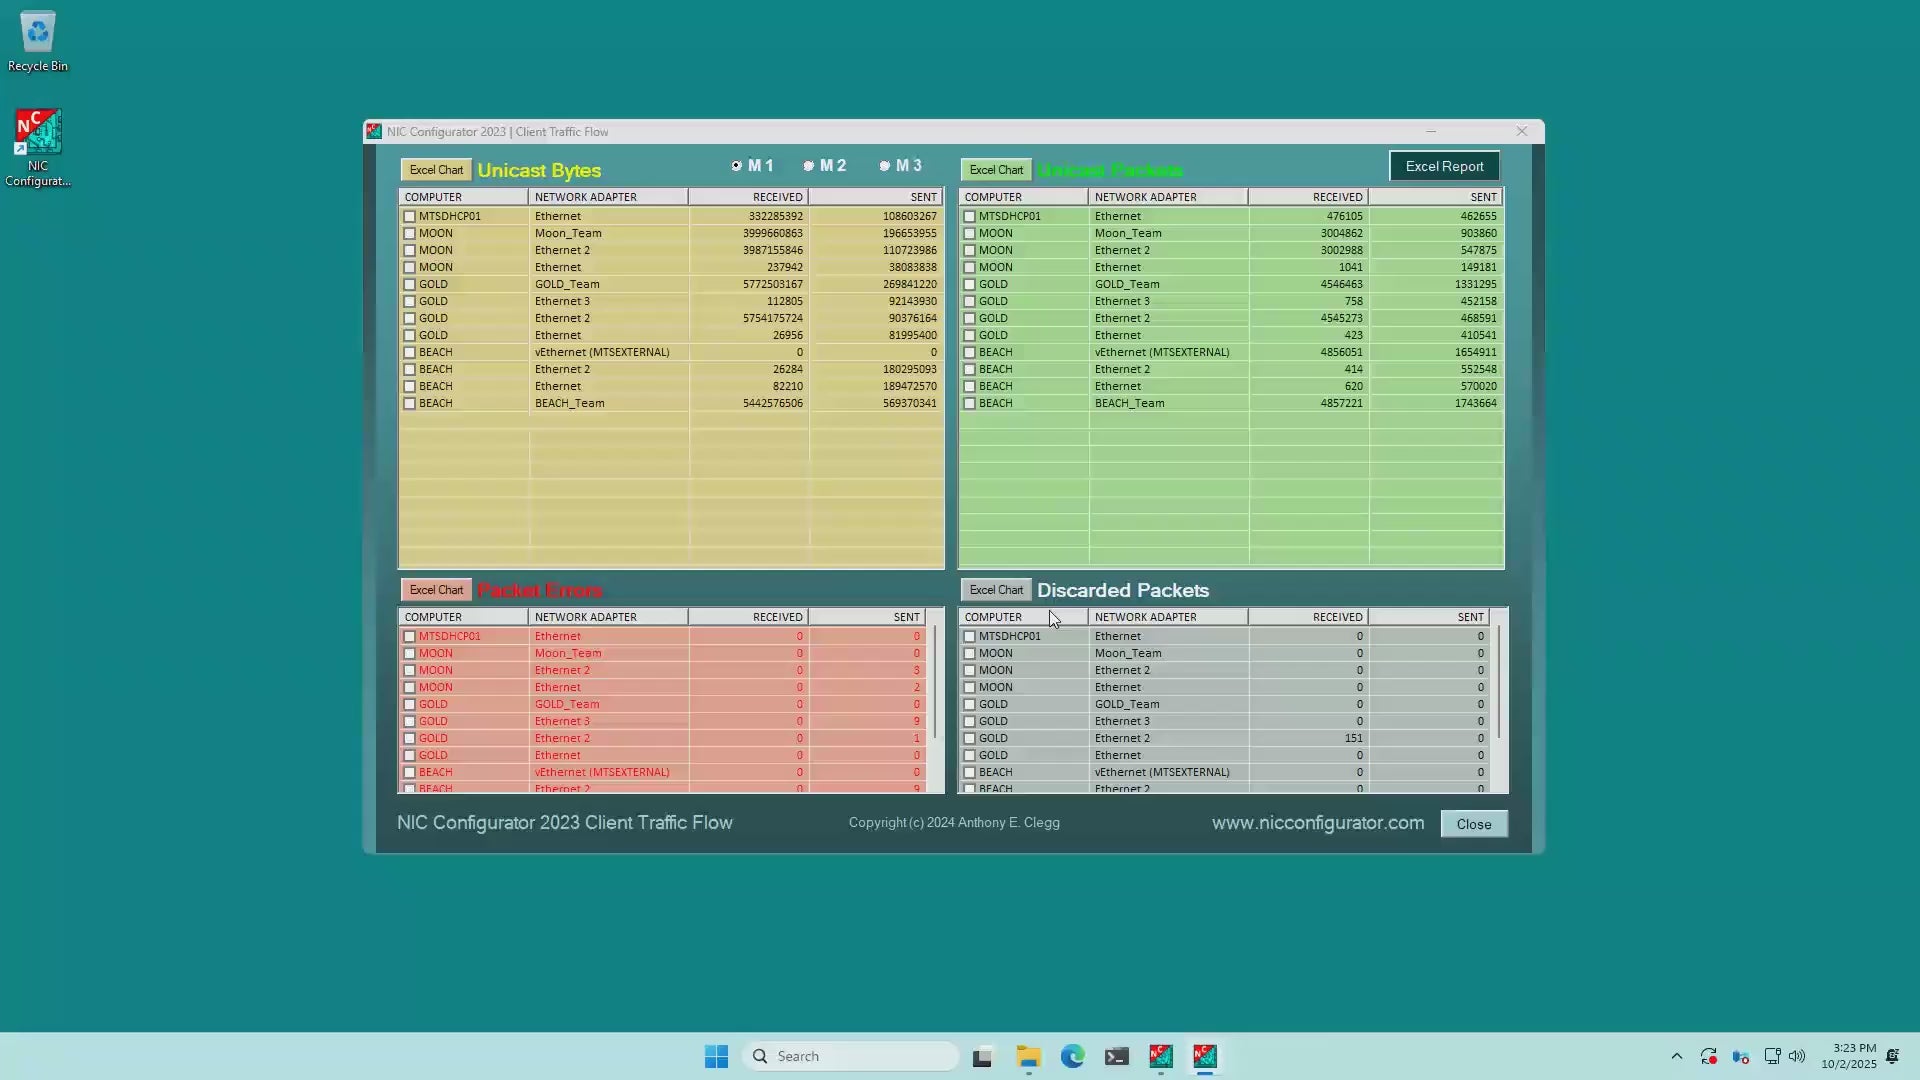Viewport: 1920px width, 1080px height.
Task: Select value 5772503167 in Unicast Bytes
Action: (772, 284)
